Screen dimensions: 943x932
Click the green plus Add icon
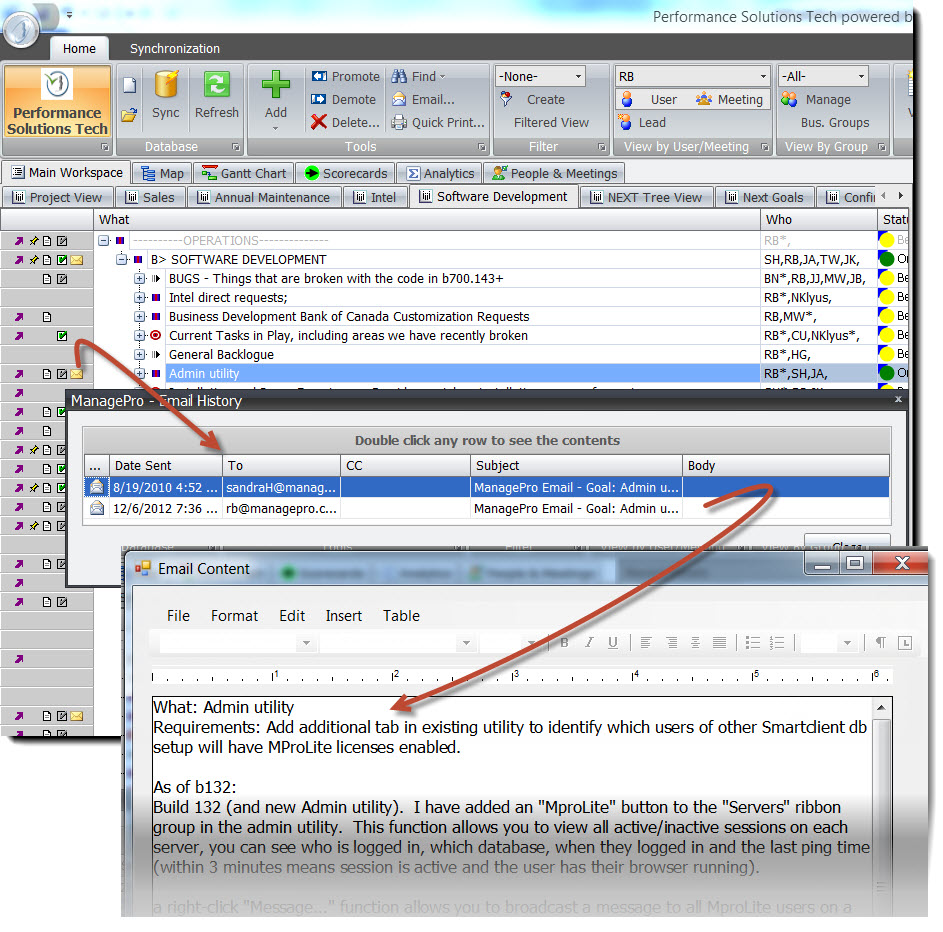coord(275,84)
